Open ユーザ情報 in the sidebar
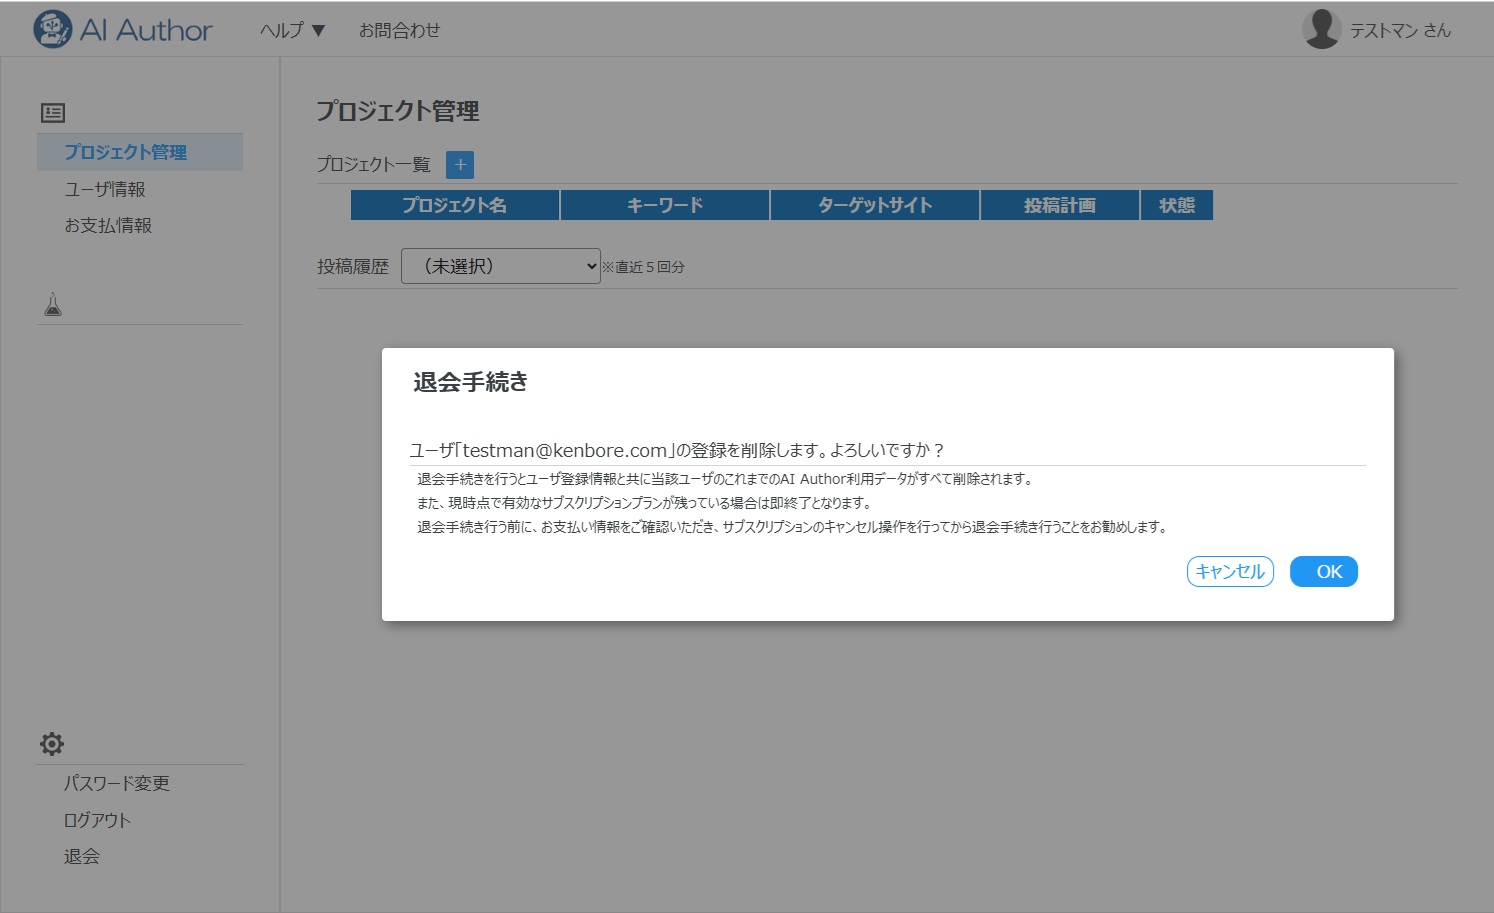Screen dimensions: 1494x913 tap(105, 189)
